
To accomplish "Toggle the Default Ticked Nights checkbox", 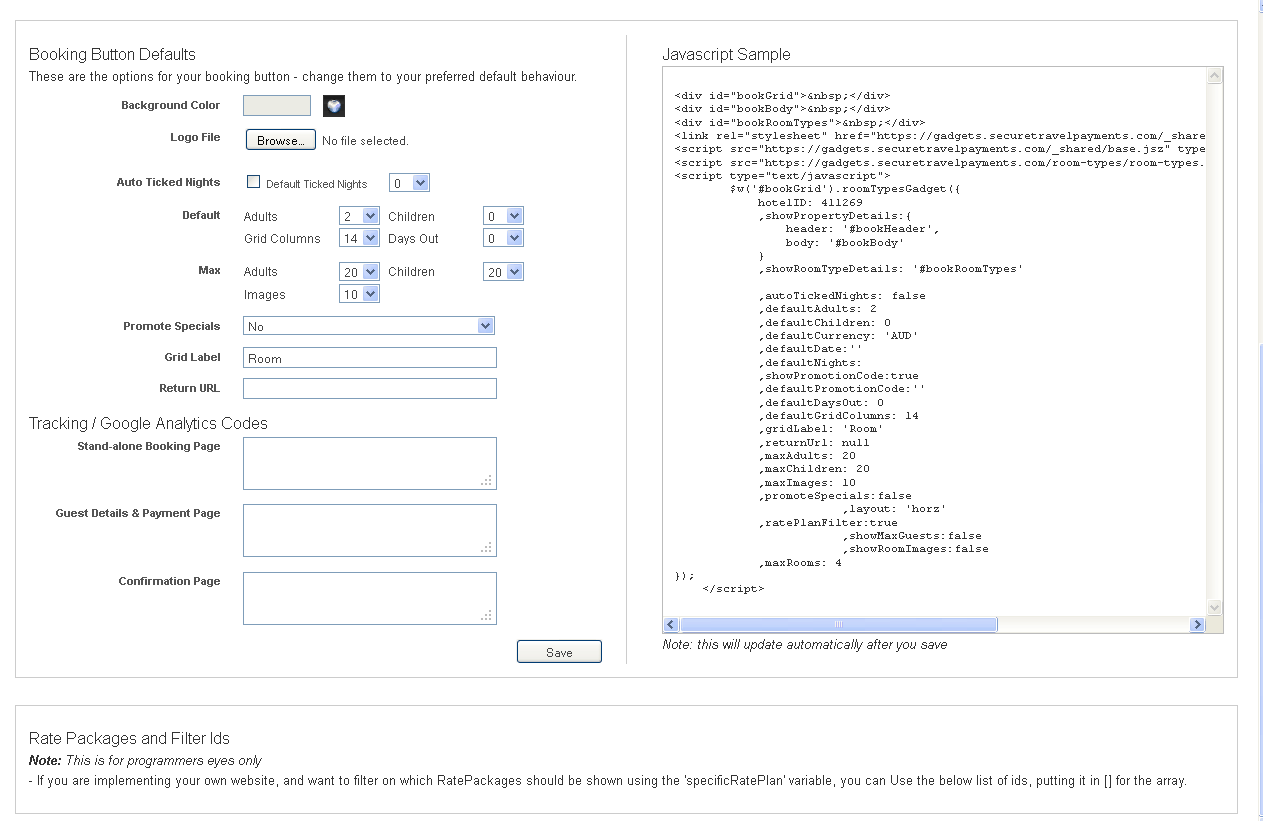I will [253, 182].
